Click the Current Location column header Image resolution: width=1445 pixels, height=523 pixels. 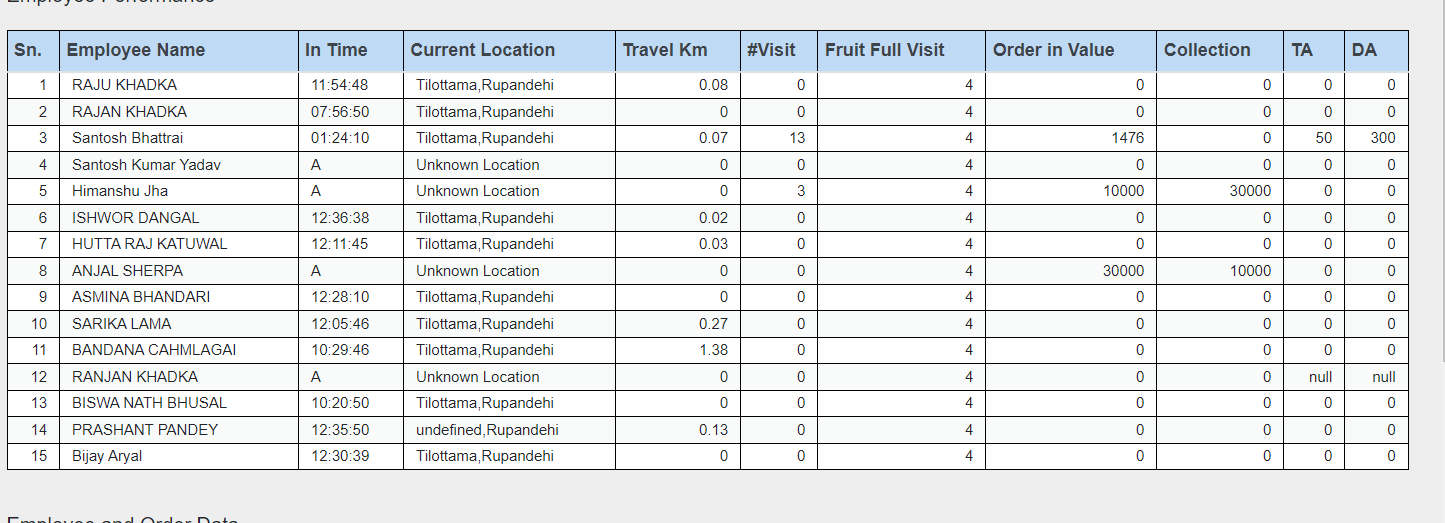pyautogui.click(x=482, y=50)
